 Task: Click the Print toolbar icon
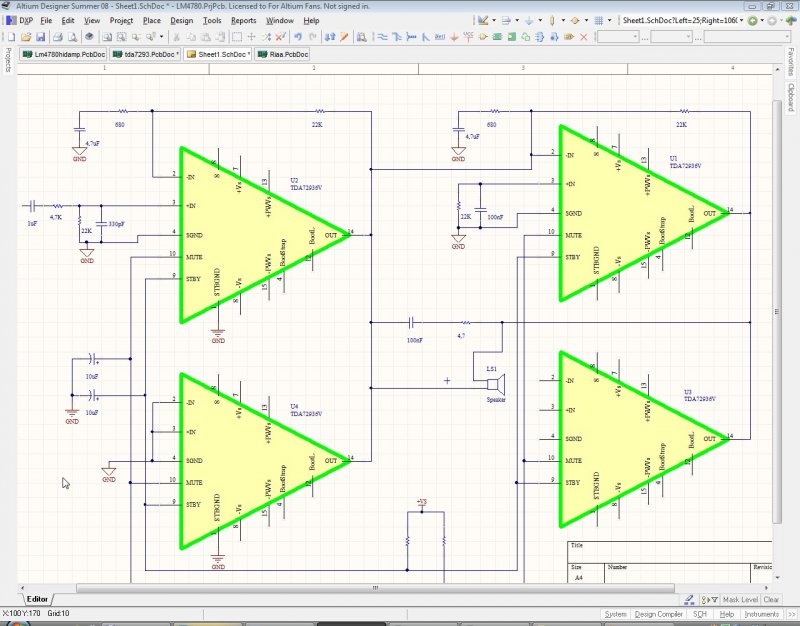tap(58, 37)
